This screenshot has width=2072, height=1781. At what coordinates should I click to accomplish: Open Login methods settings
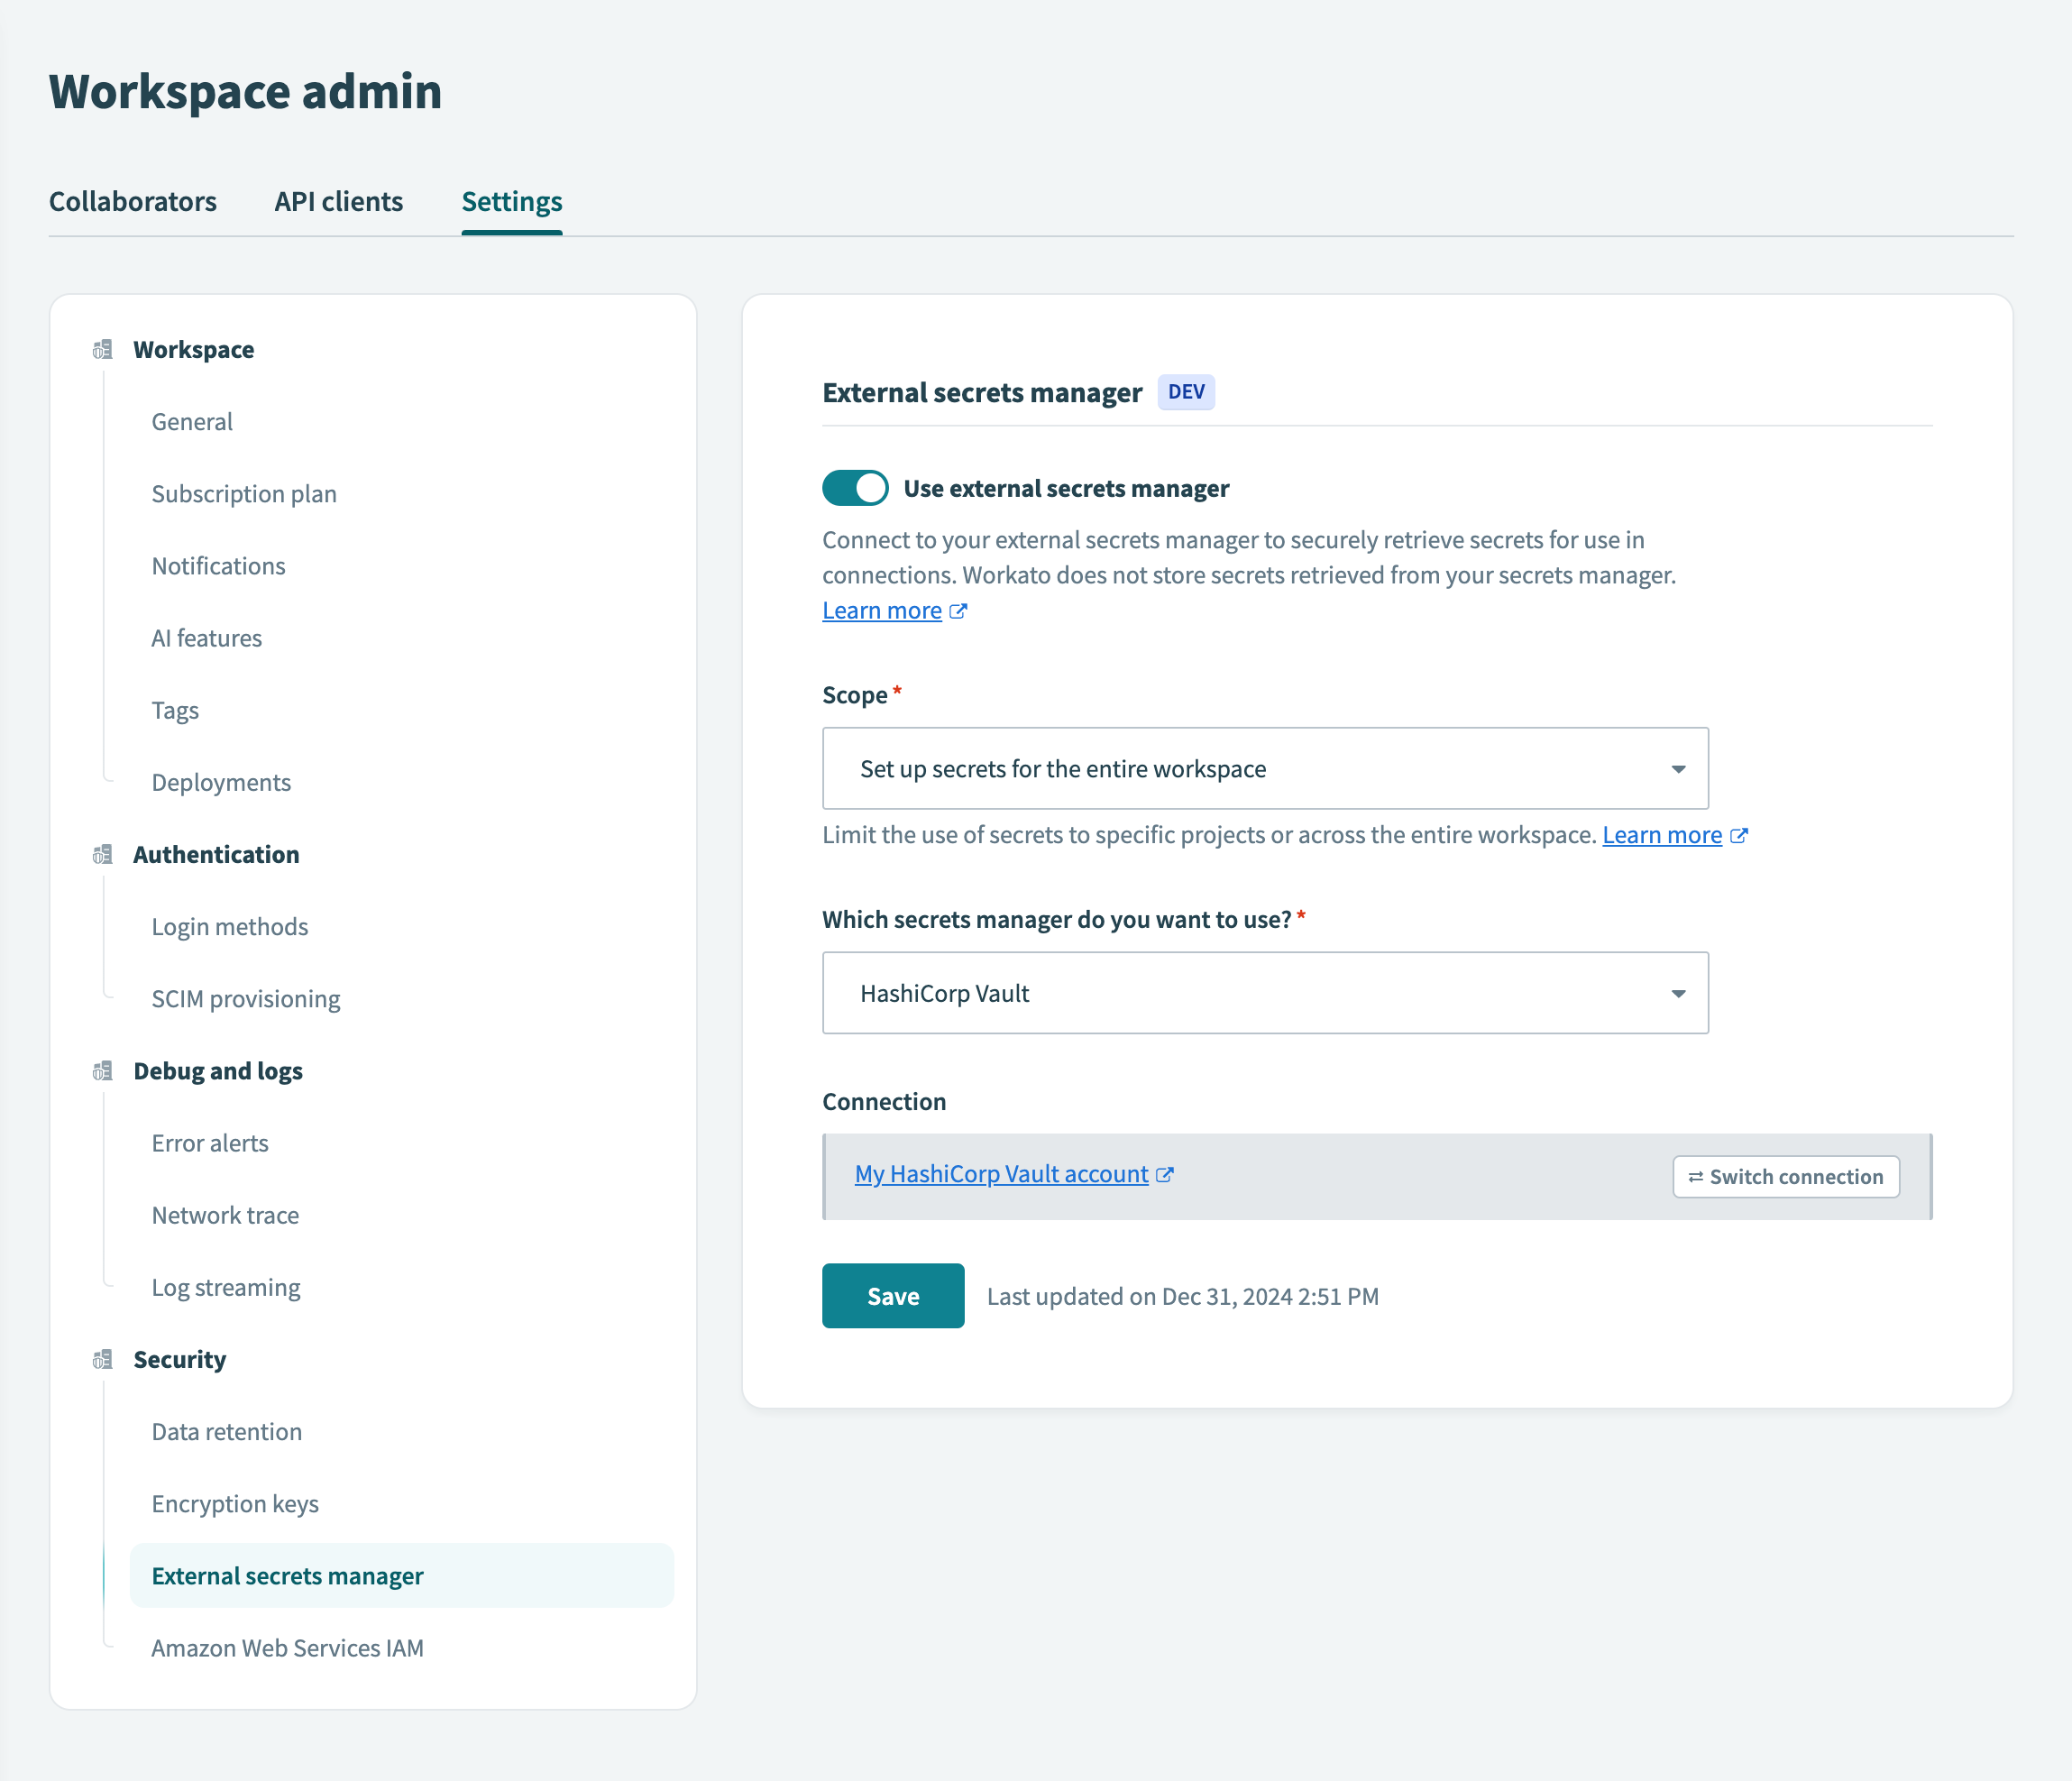[230, 926]
